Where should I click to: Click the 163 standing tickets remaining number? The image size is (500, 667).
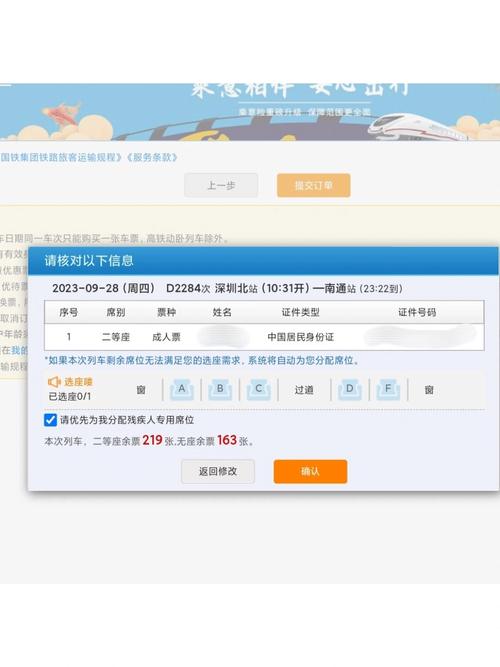coord(227,440)
